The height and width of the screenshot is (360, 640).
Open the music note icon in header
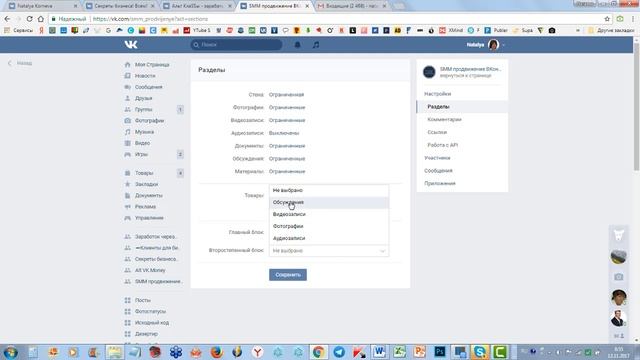pyautogui.click(x=316, y=44)
